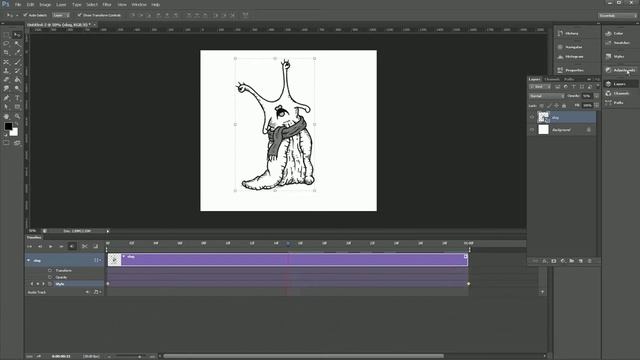This screenshot has width=640, height=360.
Task: Open the Properties collapsed panel
Action: click(570, 70)
